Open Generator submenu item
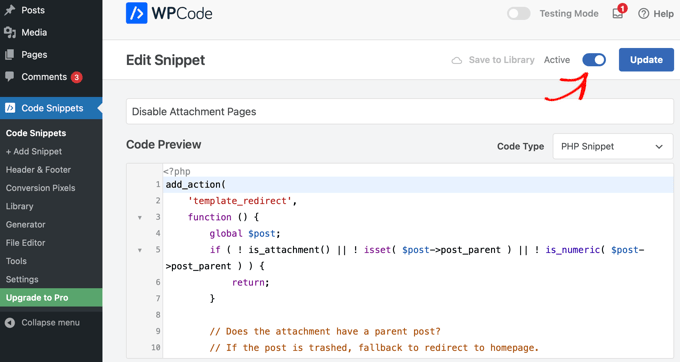 coord(26,225)
